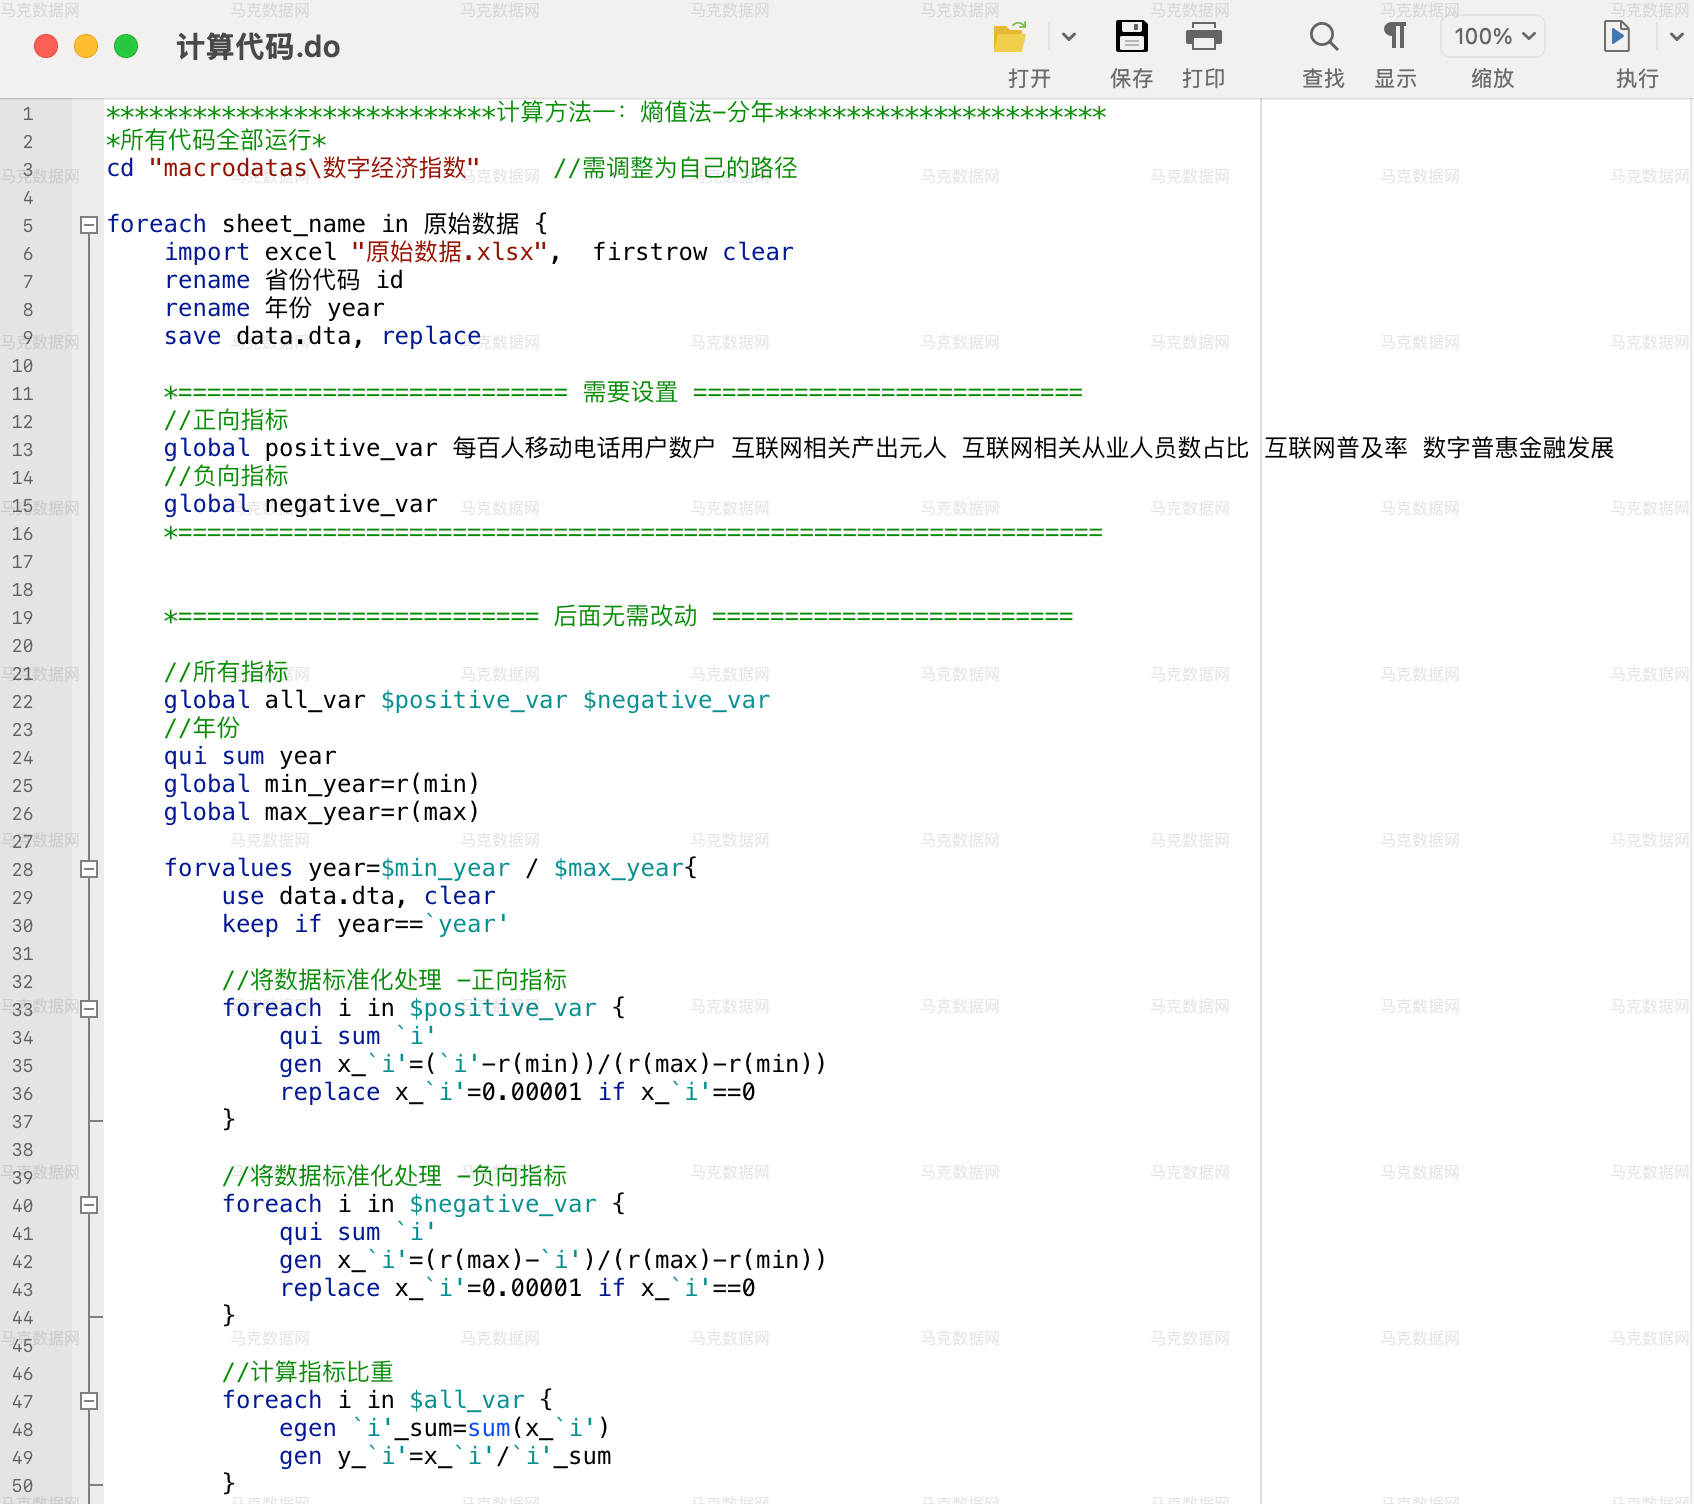Collapse the foreach $negative_var block fold
This screenshot has height=1504, width=1694.
click(x=89, y=1205)
